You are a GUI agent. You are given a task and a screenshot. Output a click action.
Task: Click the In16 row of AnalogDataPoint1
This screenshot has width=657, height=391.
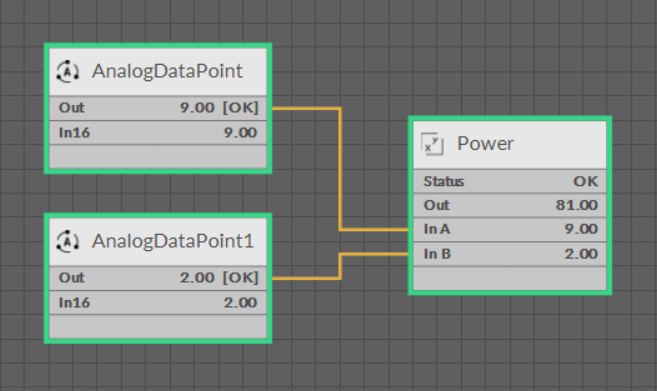pos(158,303)
